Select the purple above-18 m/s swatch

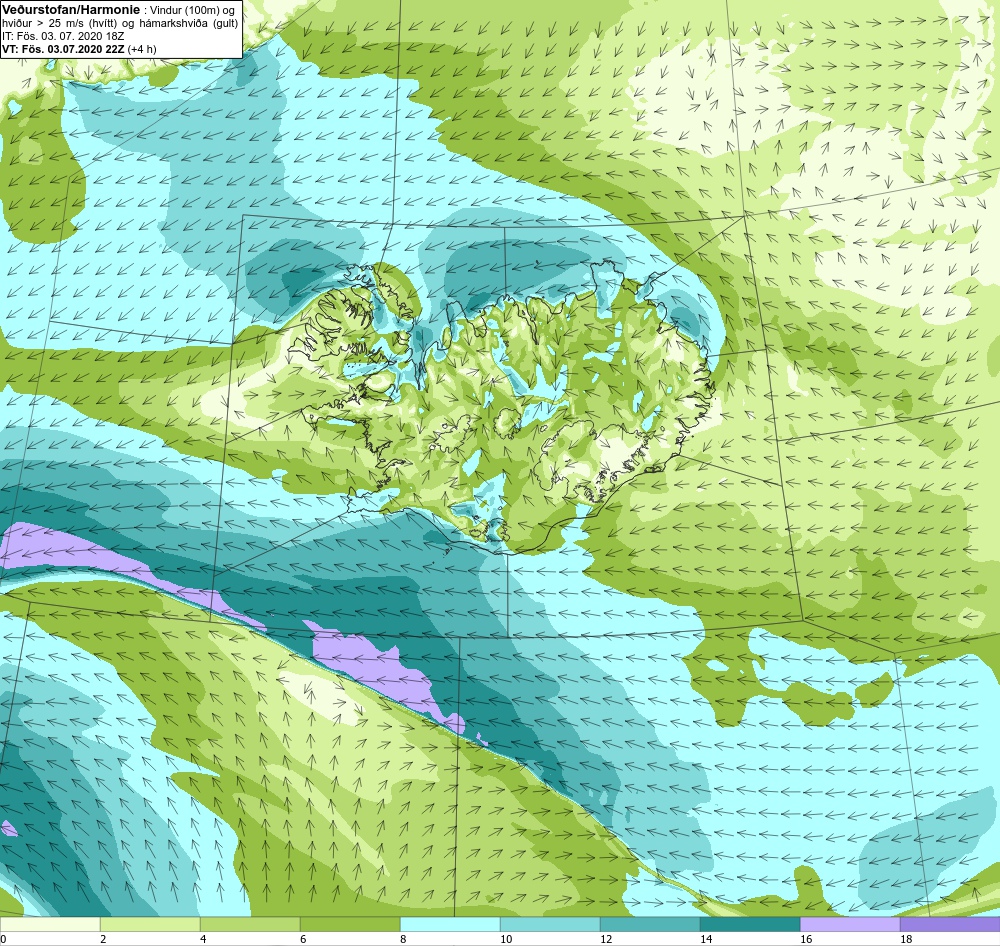point(950,924)
